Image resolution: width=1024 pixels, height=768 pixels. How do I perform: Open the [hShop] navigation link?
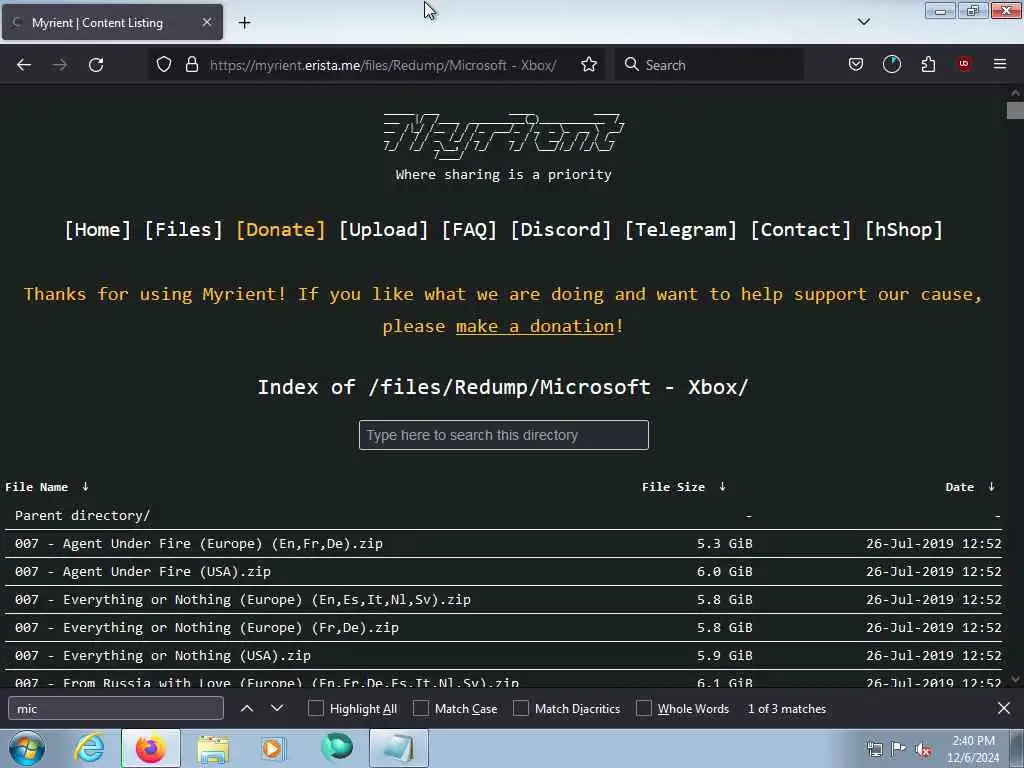pos(904,230)
